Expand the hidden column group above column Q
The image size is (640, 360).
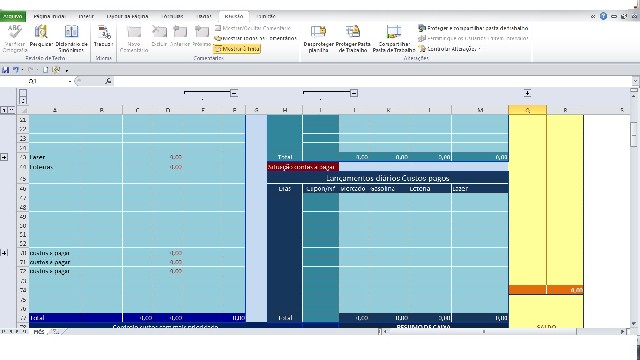click(x=527, y=93)
